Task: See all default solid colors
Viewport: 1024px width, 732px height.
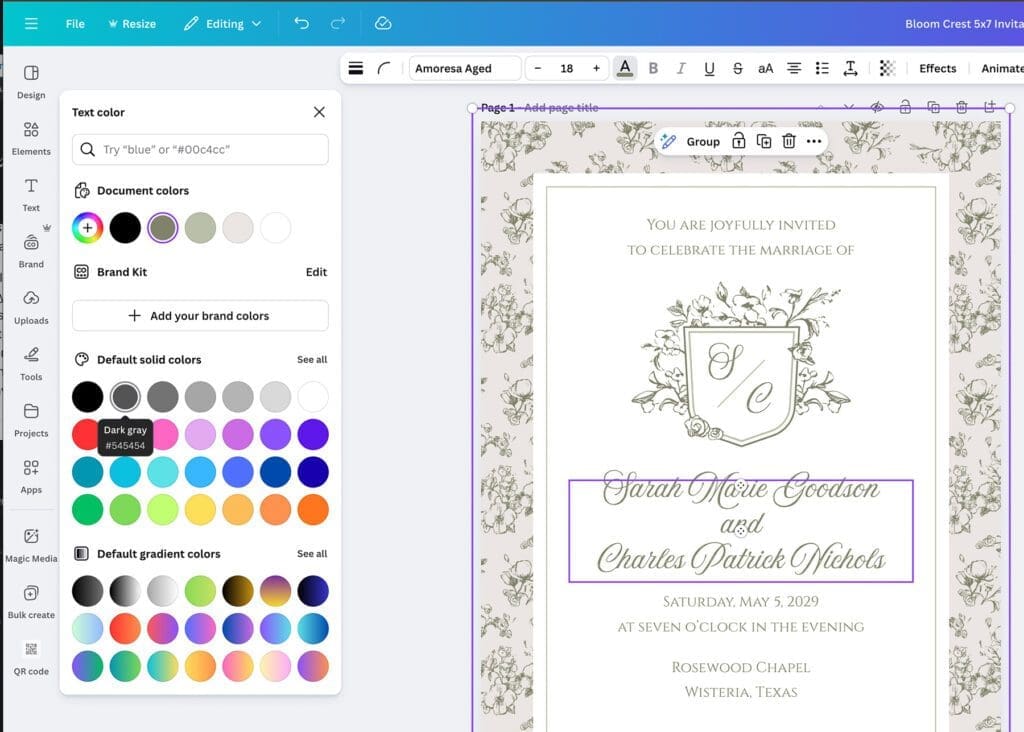Action: point(311,359)
